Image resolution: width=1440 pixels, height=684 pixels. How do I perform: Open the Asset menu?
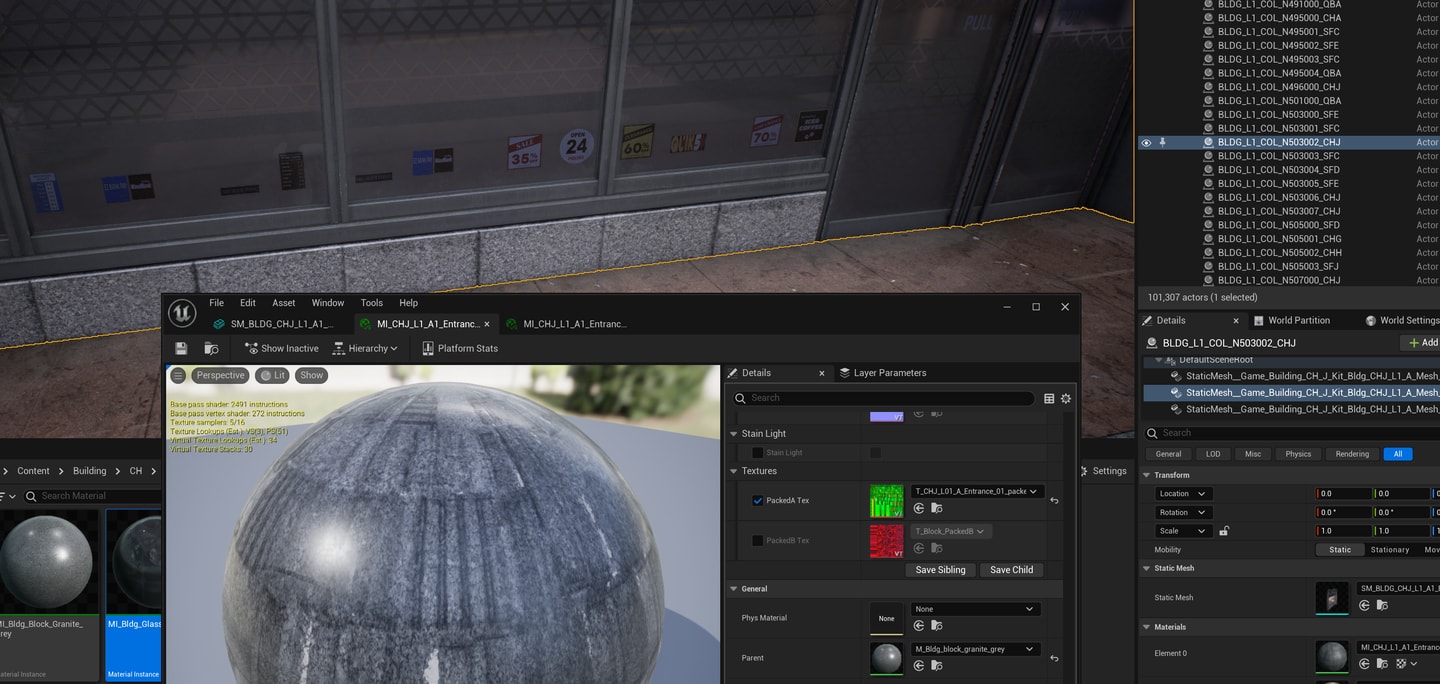284,303
